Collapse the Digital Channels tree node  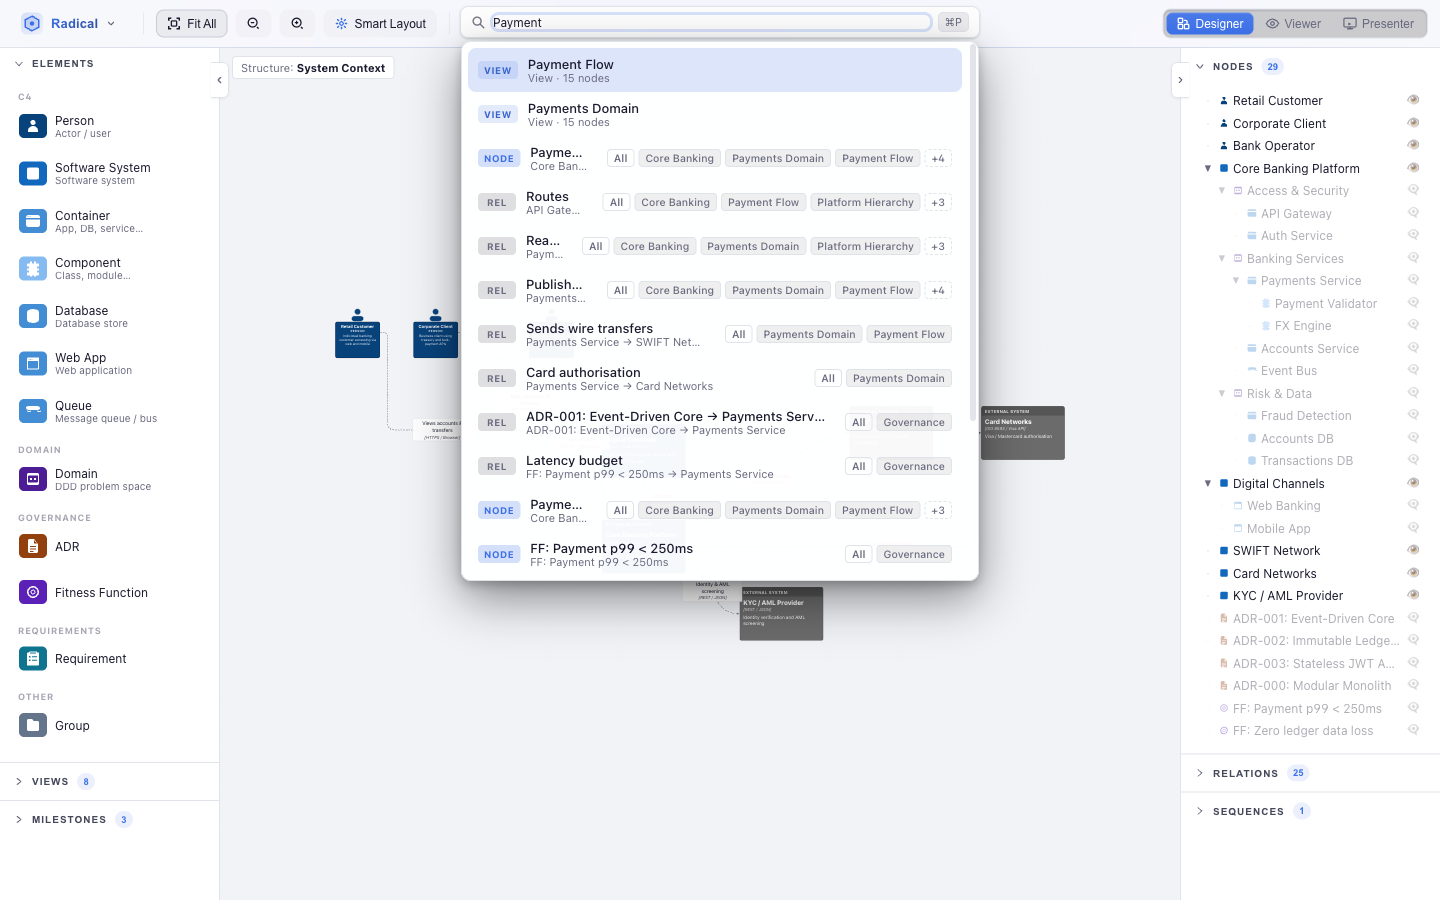[1207, 483]
